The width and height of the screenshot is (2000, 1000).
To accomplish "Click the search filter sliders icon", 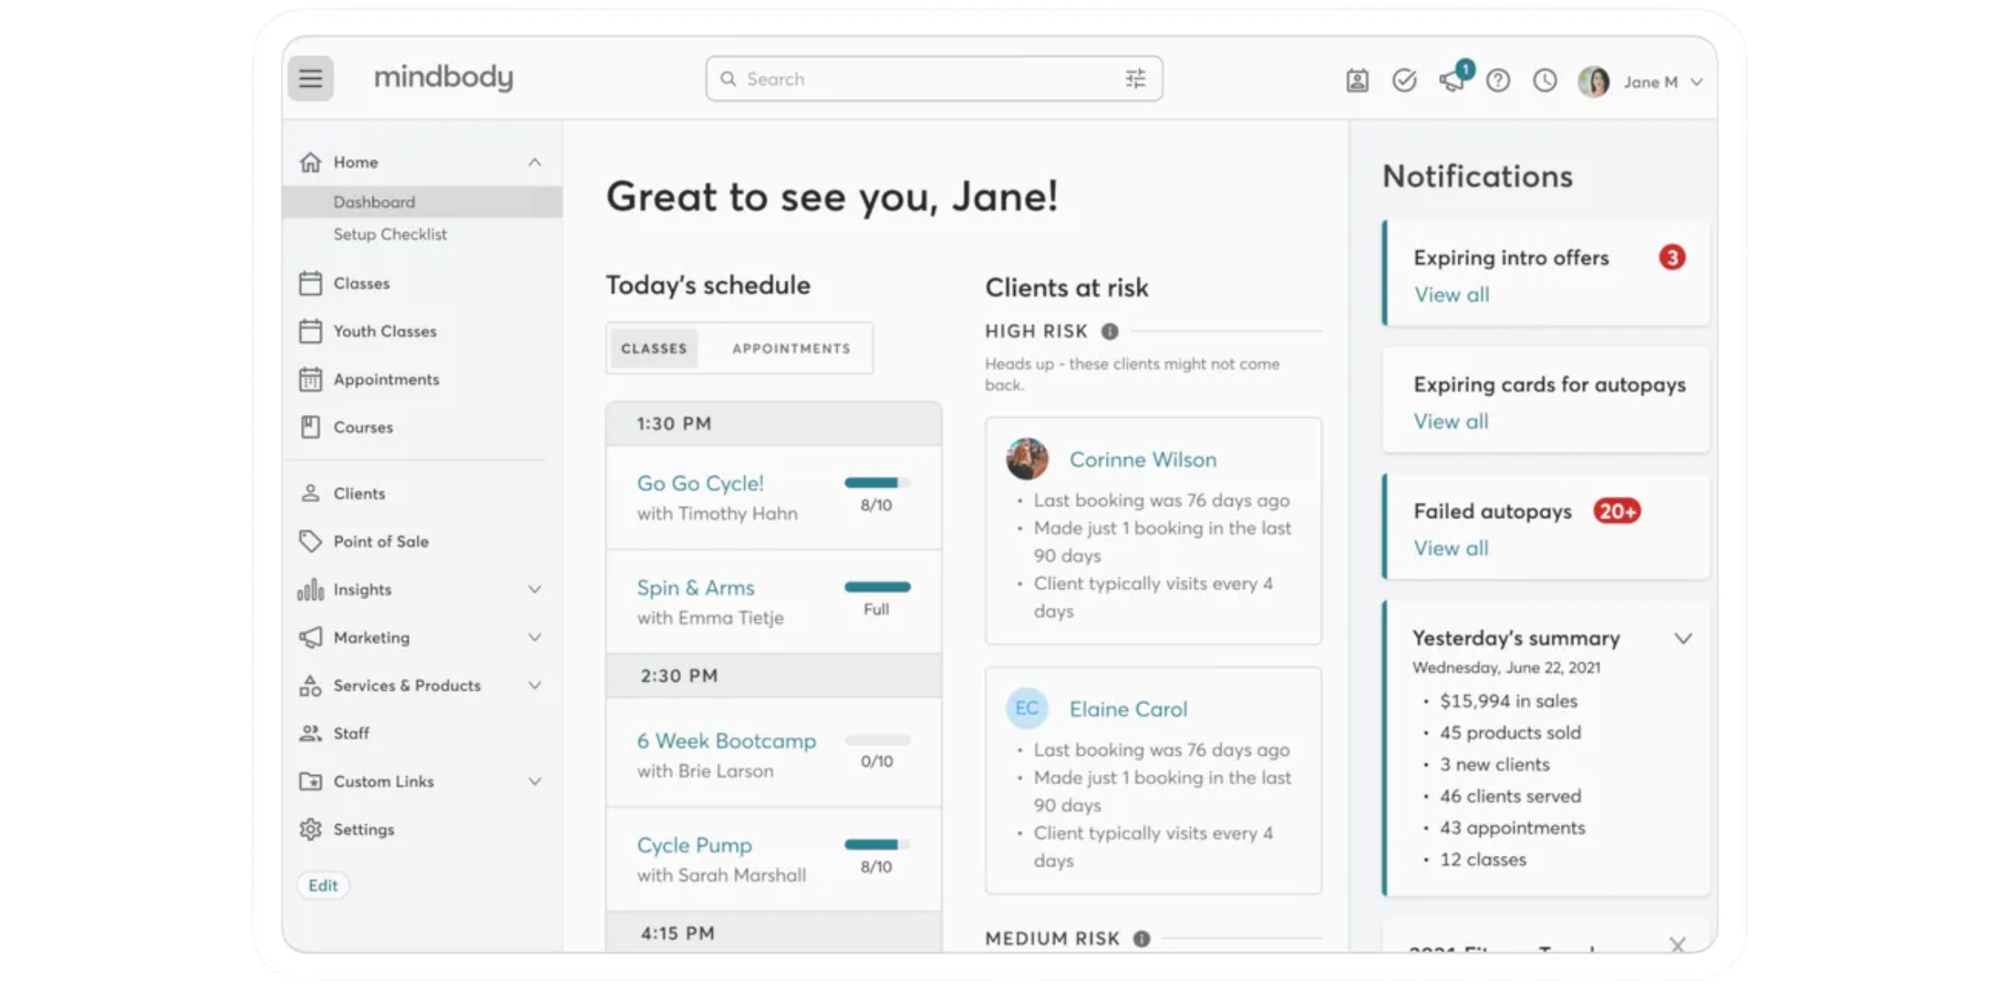I will (x=1135, y=79).
